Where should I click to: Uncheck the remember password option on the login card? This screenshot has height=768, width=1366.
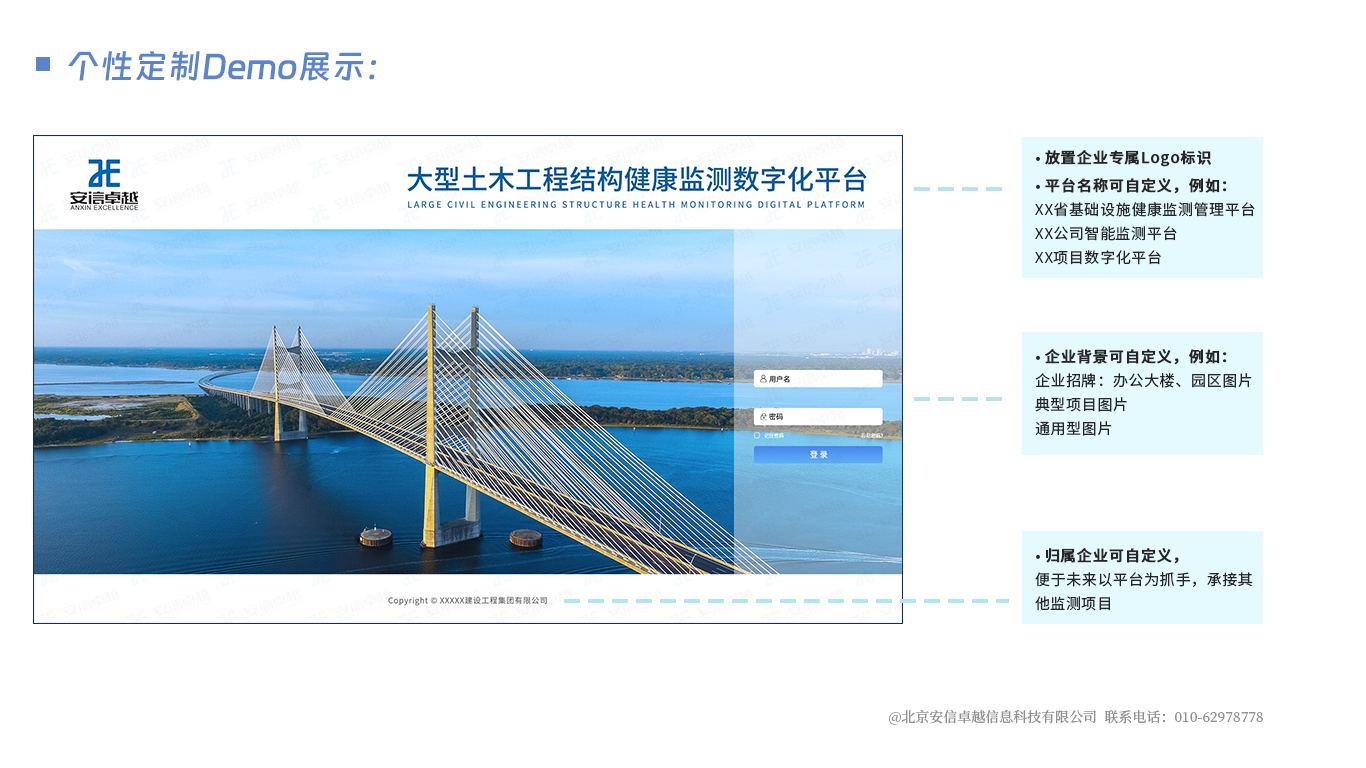tap(757, 435)
